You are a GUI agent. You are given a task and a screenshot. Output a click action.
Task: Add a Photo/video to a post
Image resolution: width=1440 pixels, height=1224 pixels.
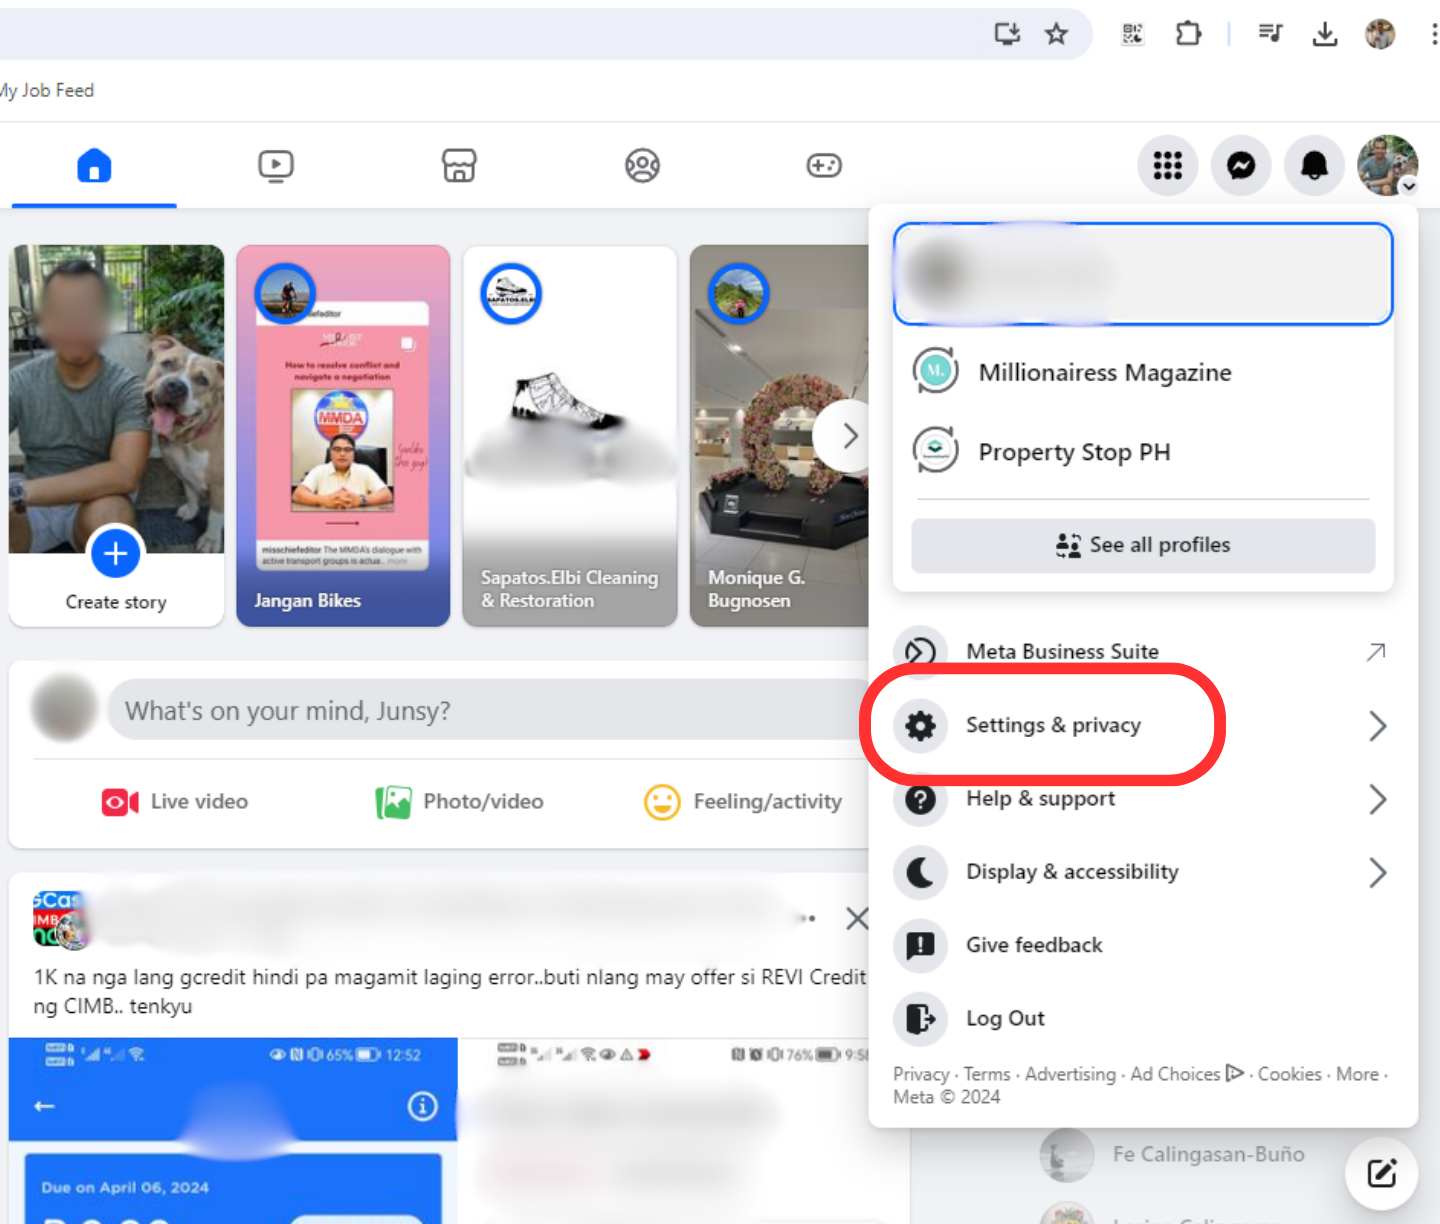click(x=460, y=802)
